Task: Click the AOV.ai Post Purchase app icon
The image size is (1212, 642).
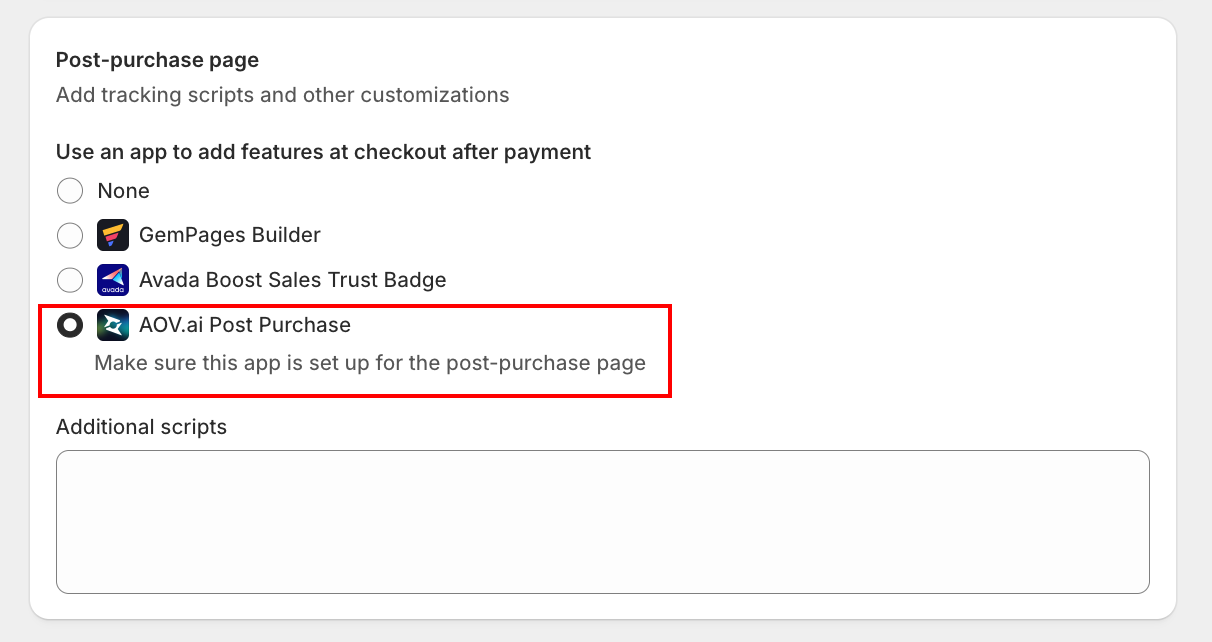Action: coord(113,325)
